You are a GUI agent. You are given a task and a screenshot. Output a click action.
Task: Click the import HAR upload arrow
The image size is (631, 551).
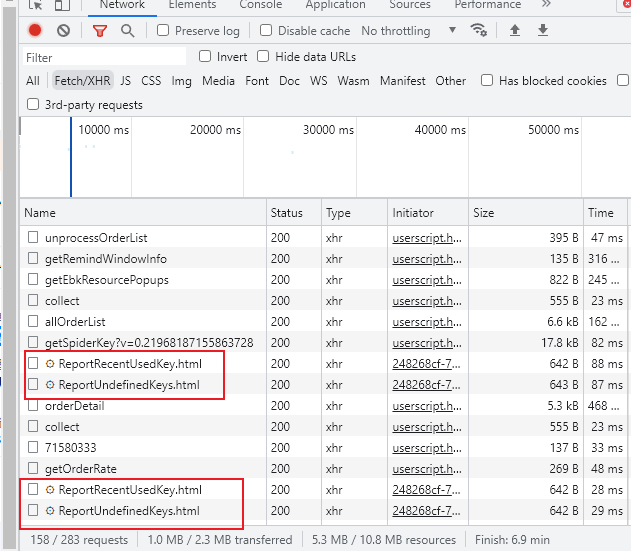(515, 31)
